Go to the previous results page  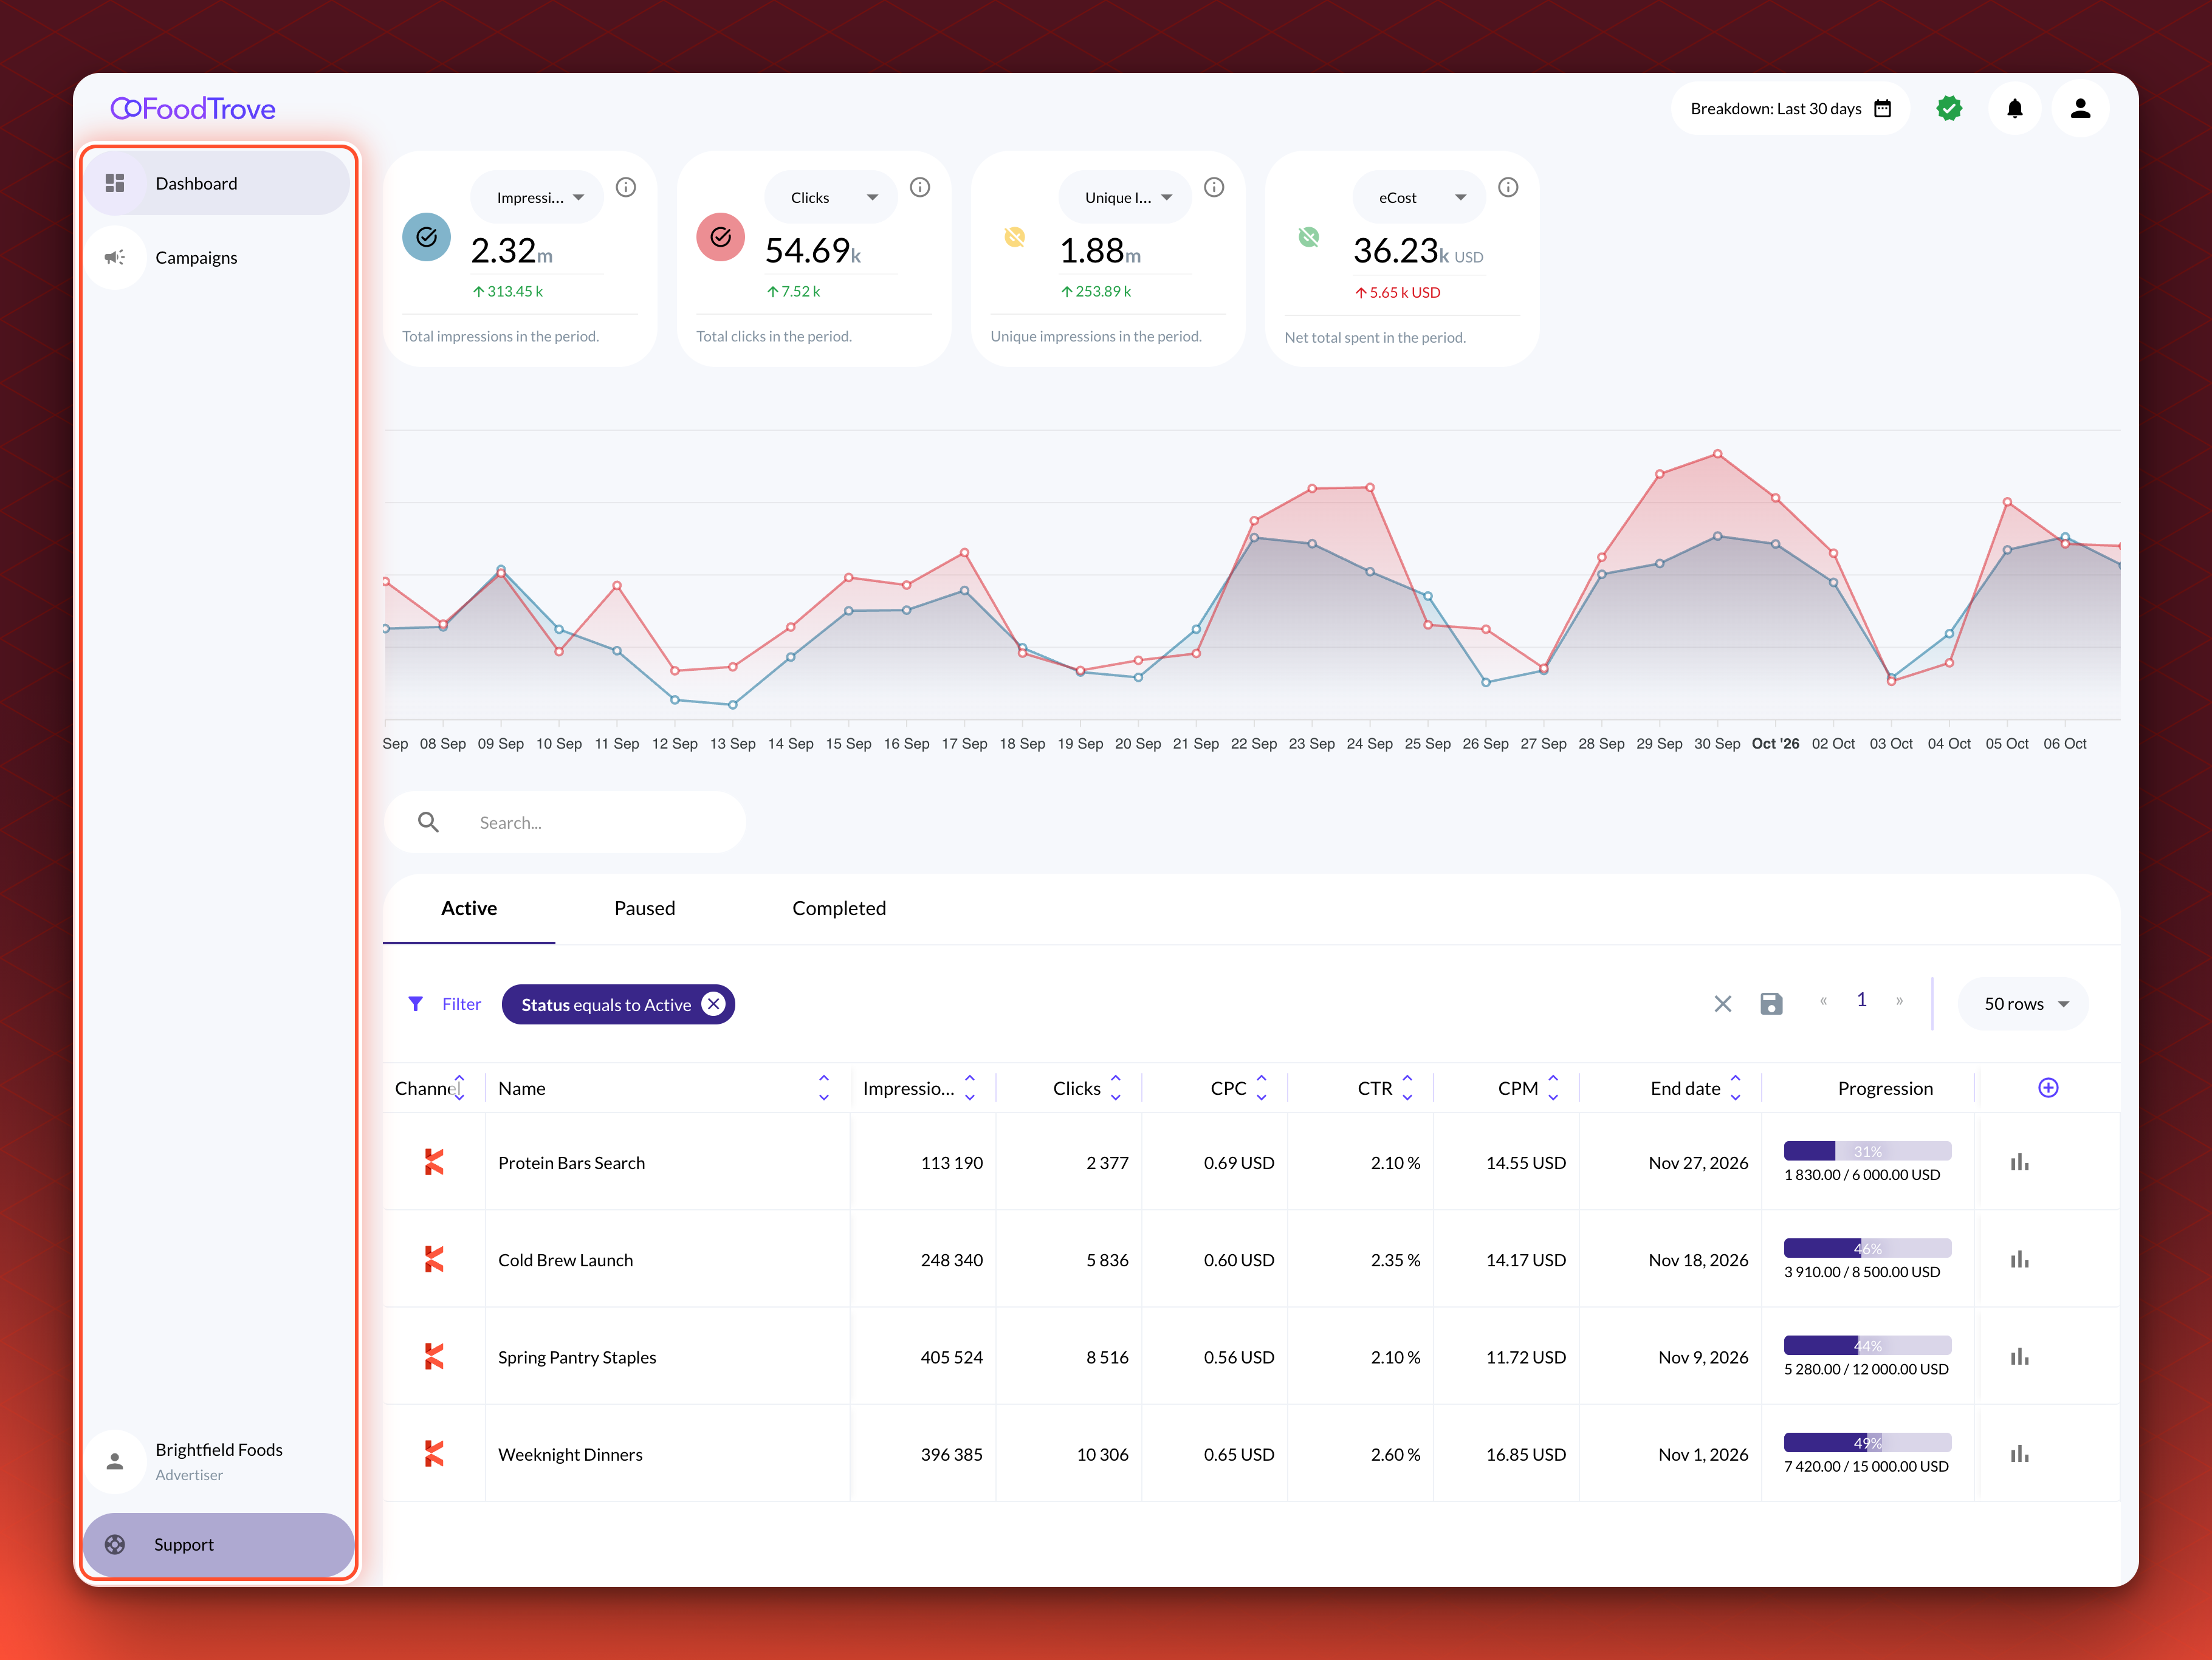tap(1824, 1001)
